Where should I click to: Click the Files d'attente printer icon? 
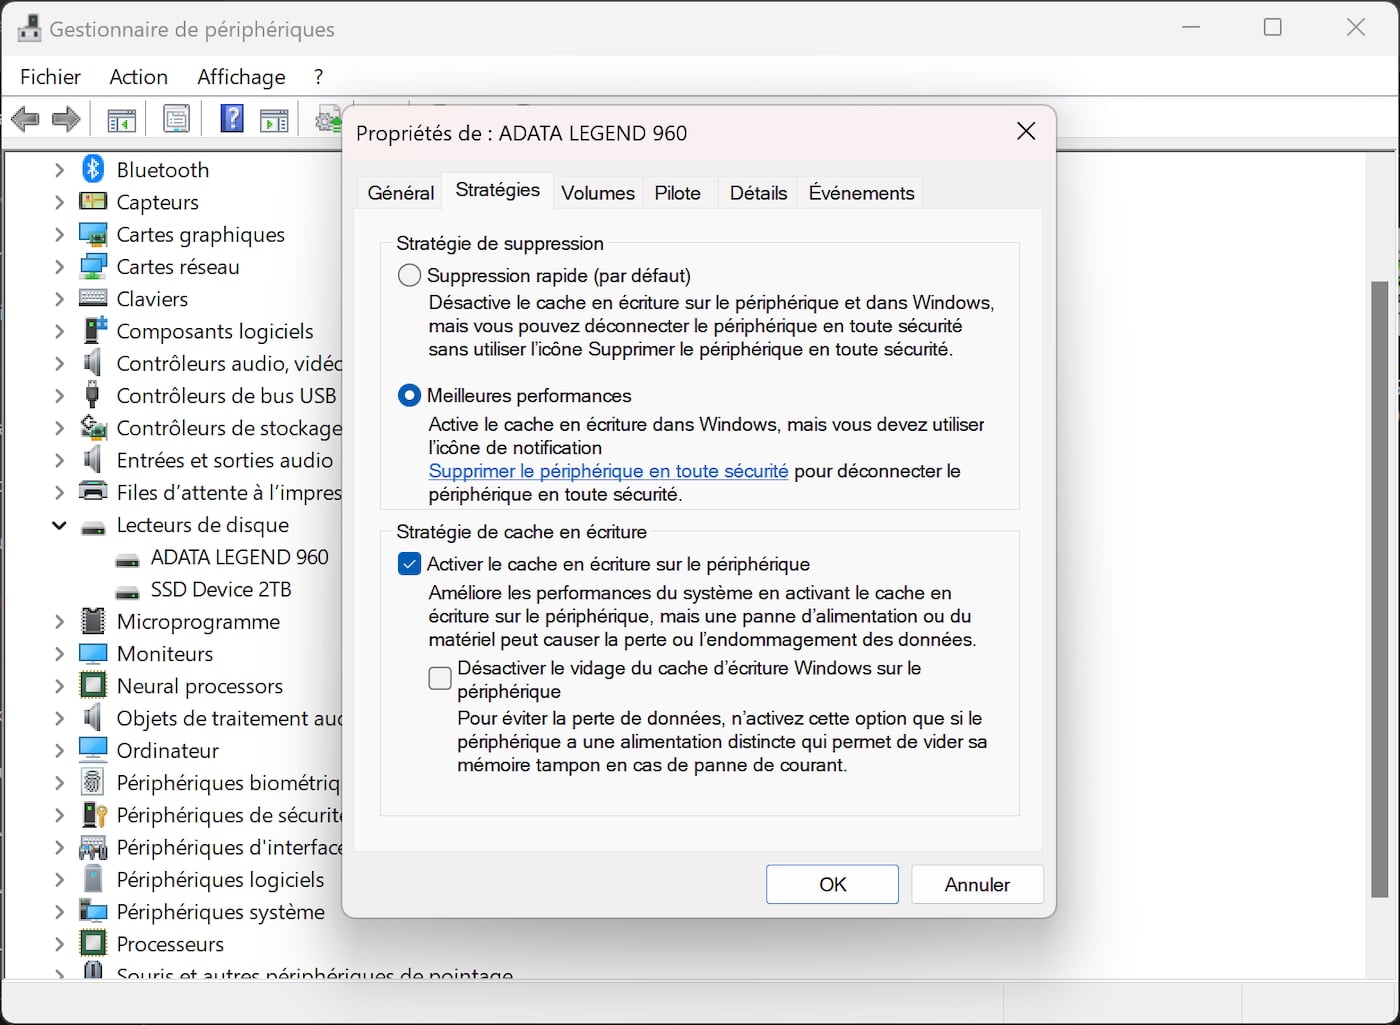93,491
